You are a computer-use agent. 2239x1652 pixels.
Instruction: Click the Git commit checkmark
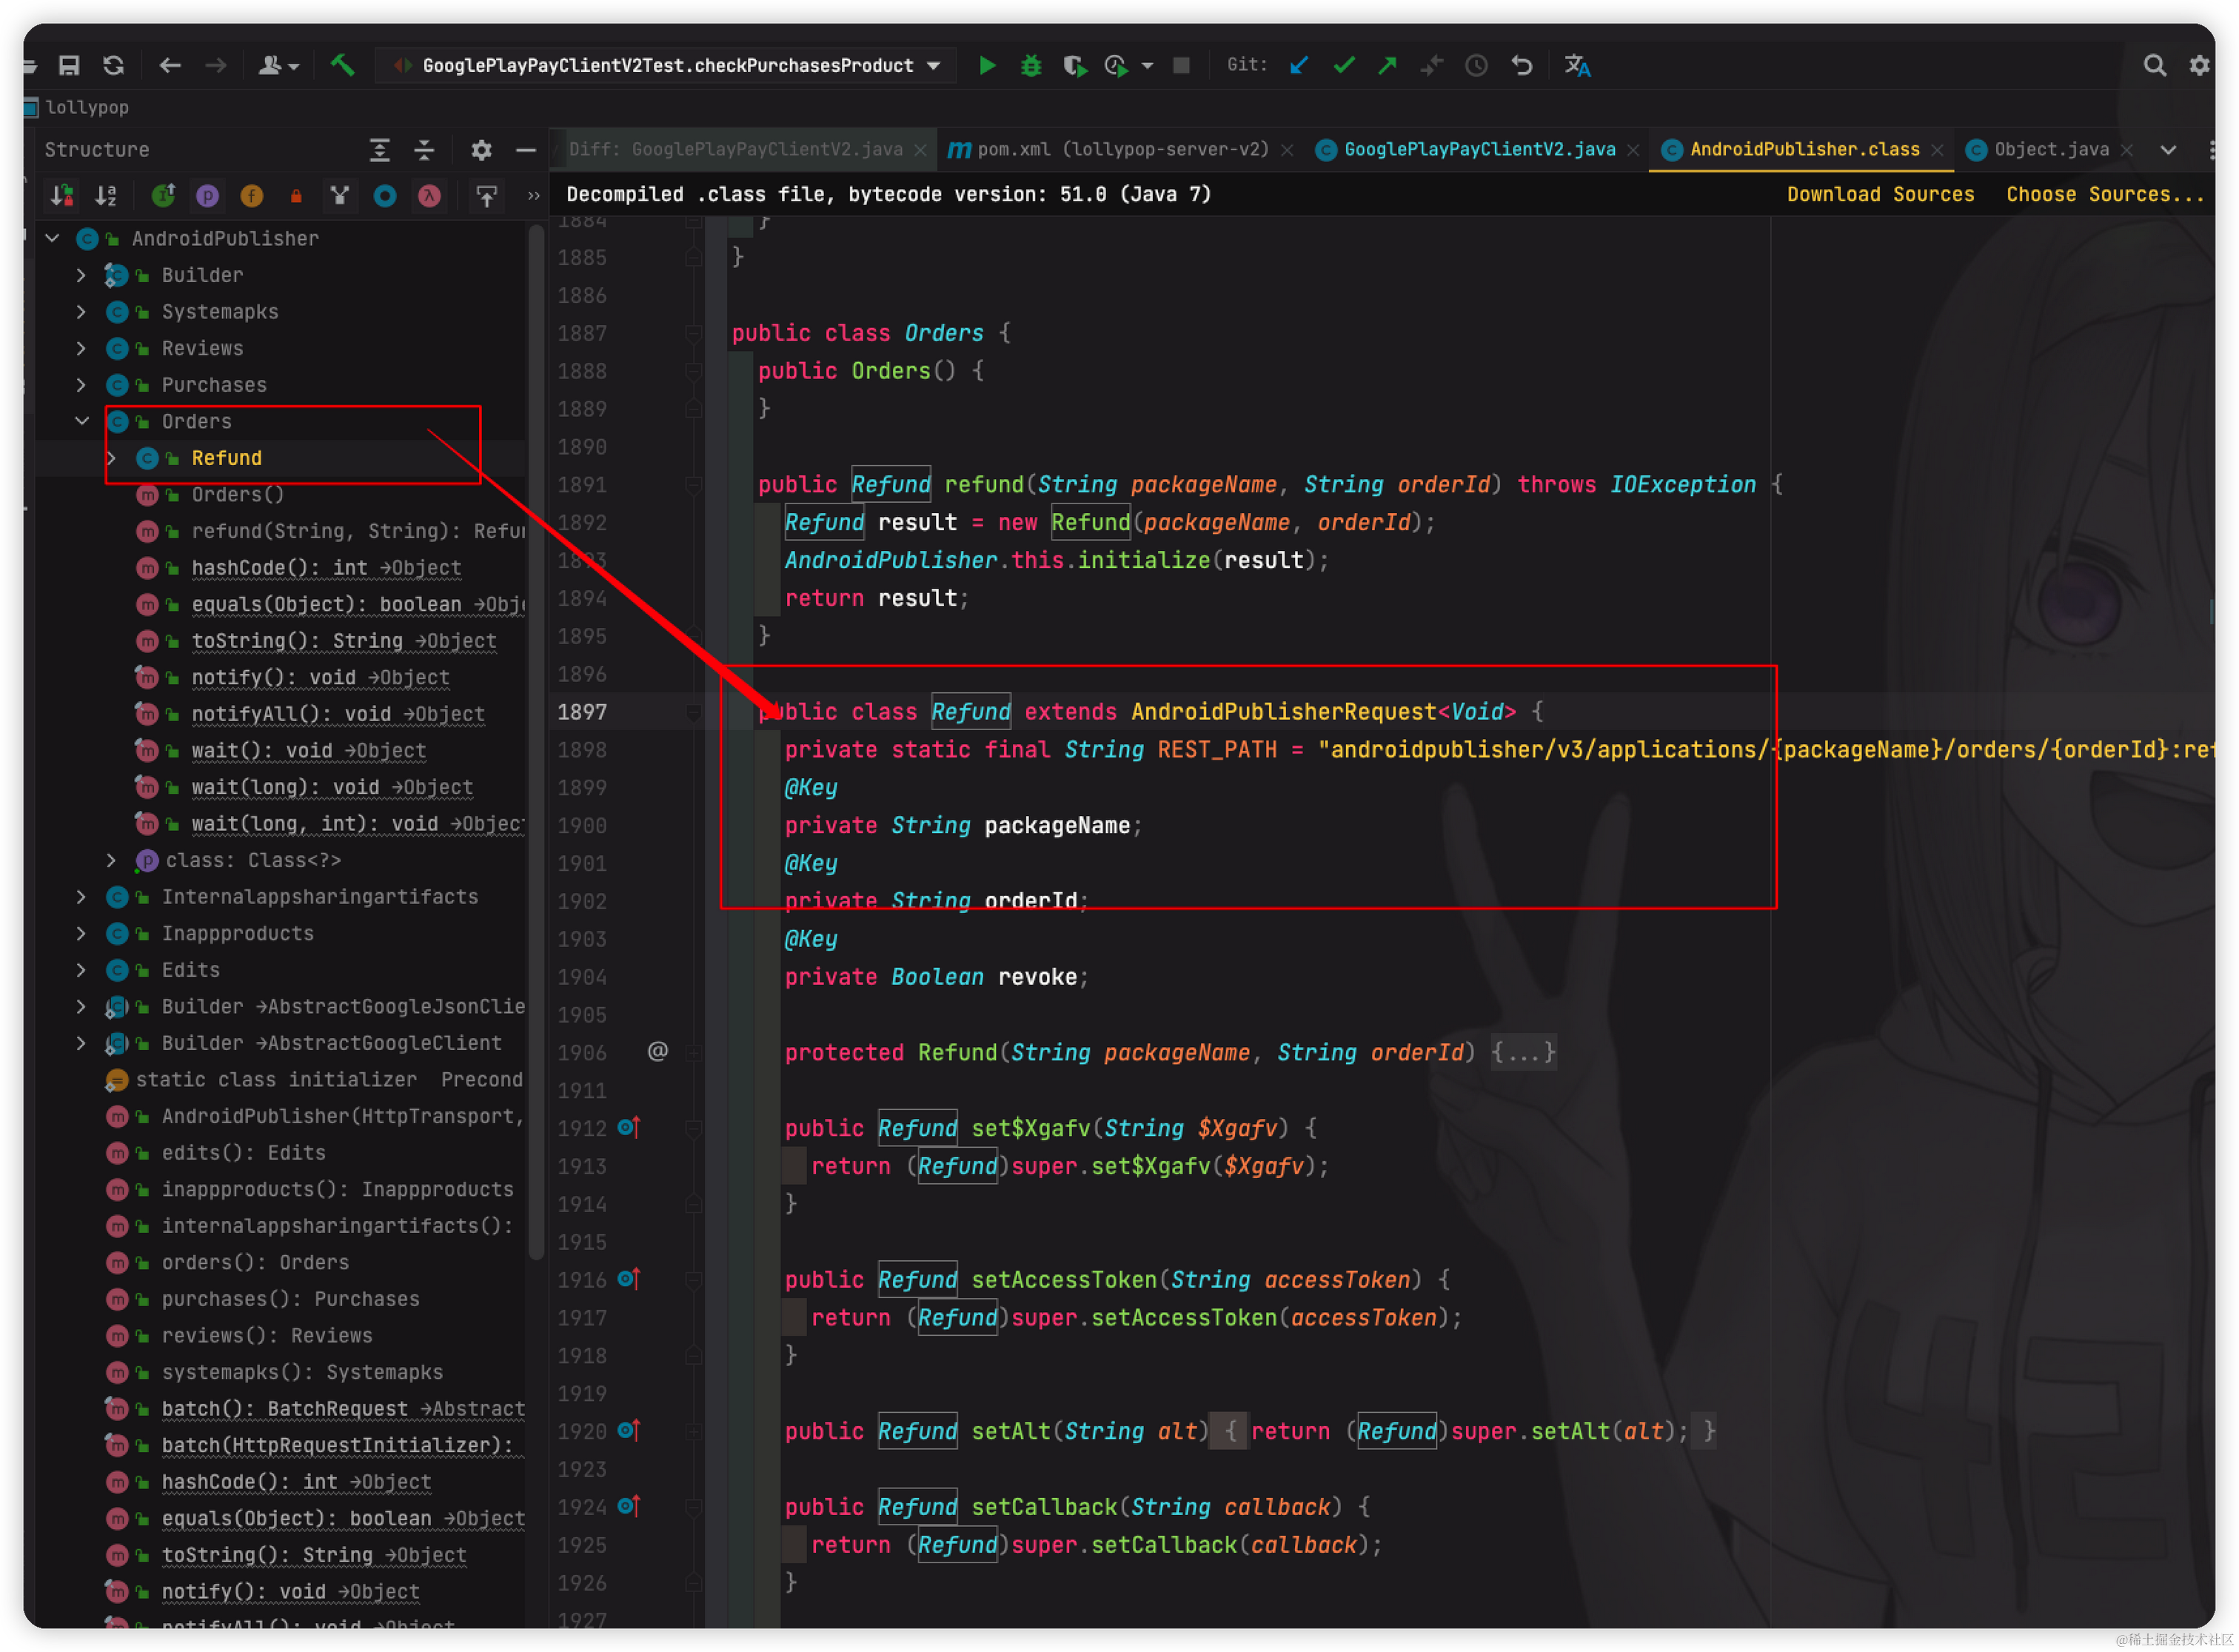(x=1343, y=66)
